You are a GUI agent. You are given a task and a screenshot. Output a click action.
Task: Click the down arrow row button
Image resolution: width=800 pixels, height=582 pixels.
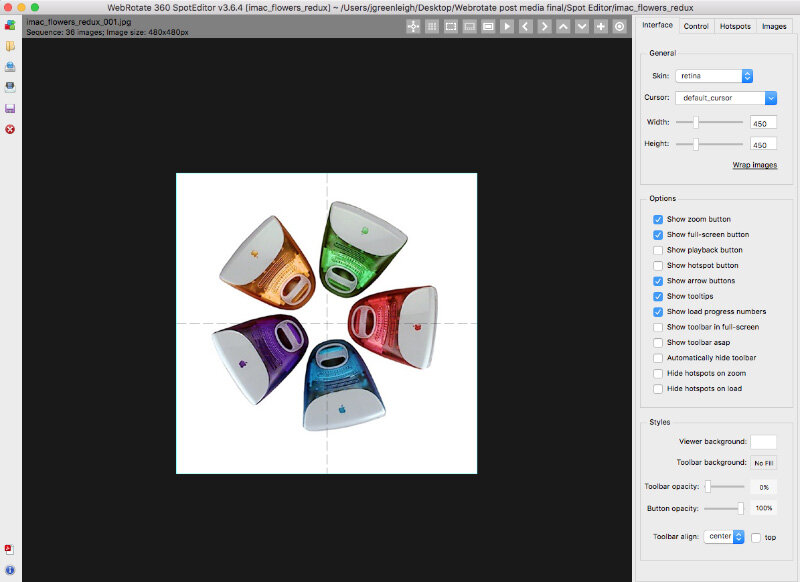(582, 27)
